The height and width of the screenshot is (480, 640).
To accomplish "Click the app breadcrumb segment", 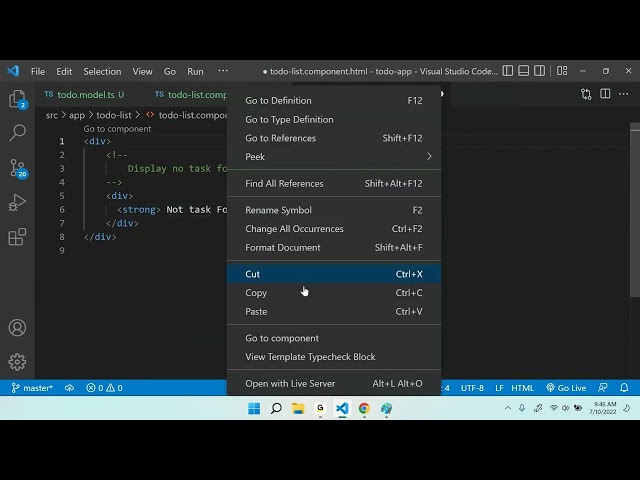I will pyautogui.click(x=77, y=116).
